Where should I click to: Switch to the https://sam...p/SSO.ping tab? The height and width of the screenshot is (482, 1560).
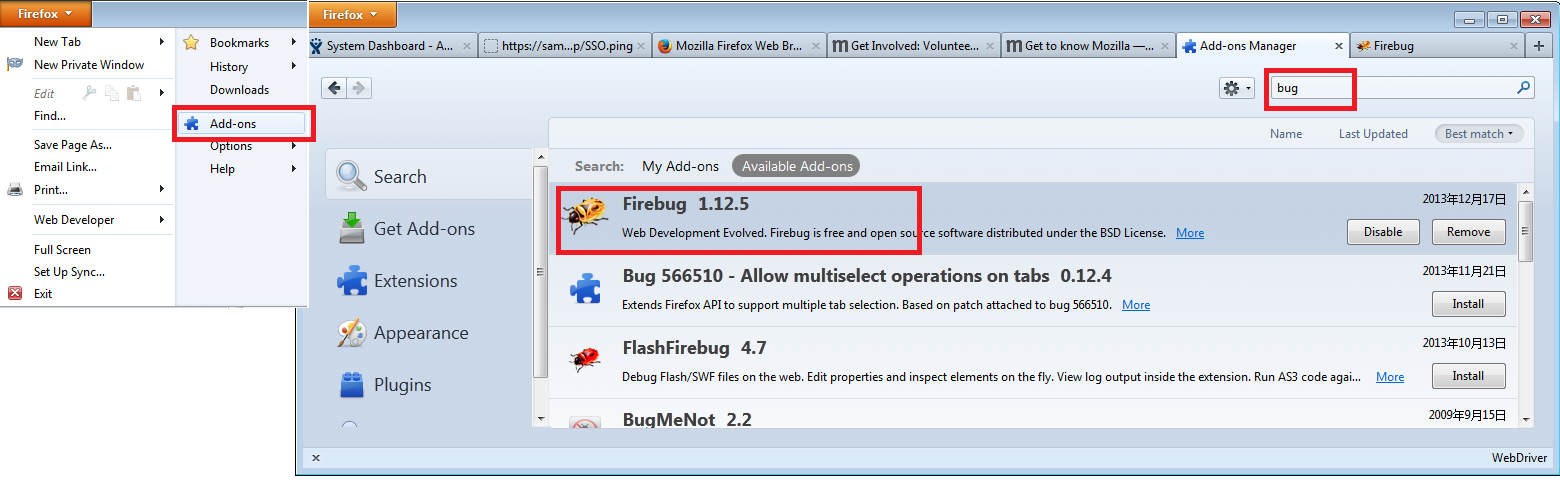coord(564,46)
